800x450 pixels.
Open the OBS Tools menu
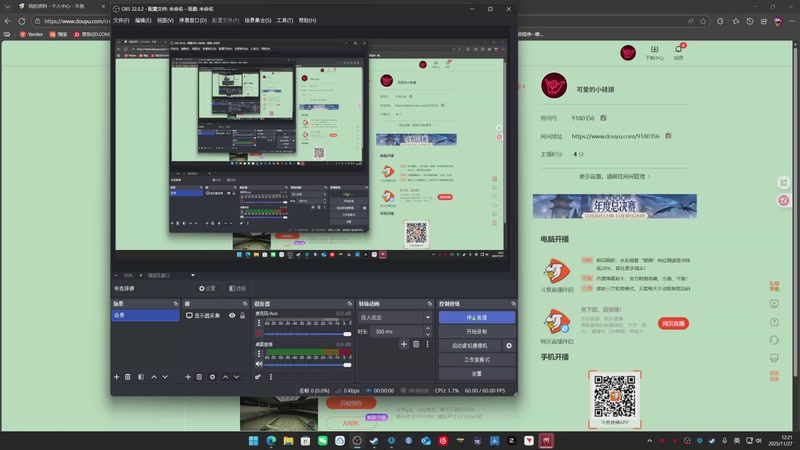point(285,20)
